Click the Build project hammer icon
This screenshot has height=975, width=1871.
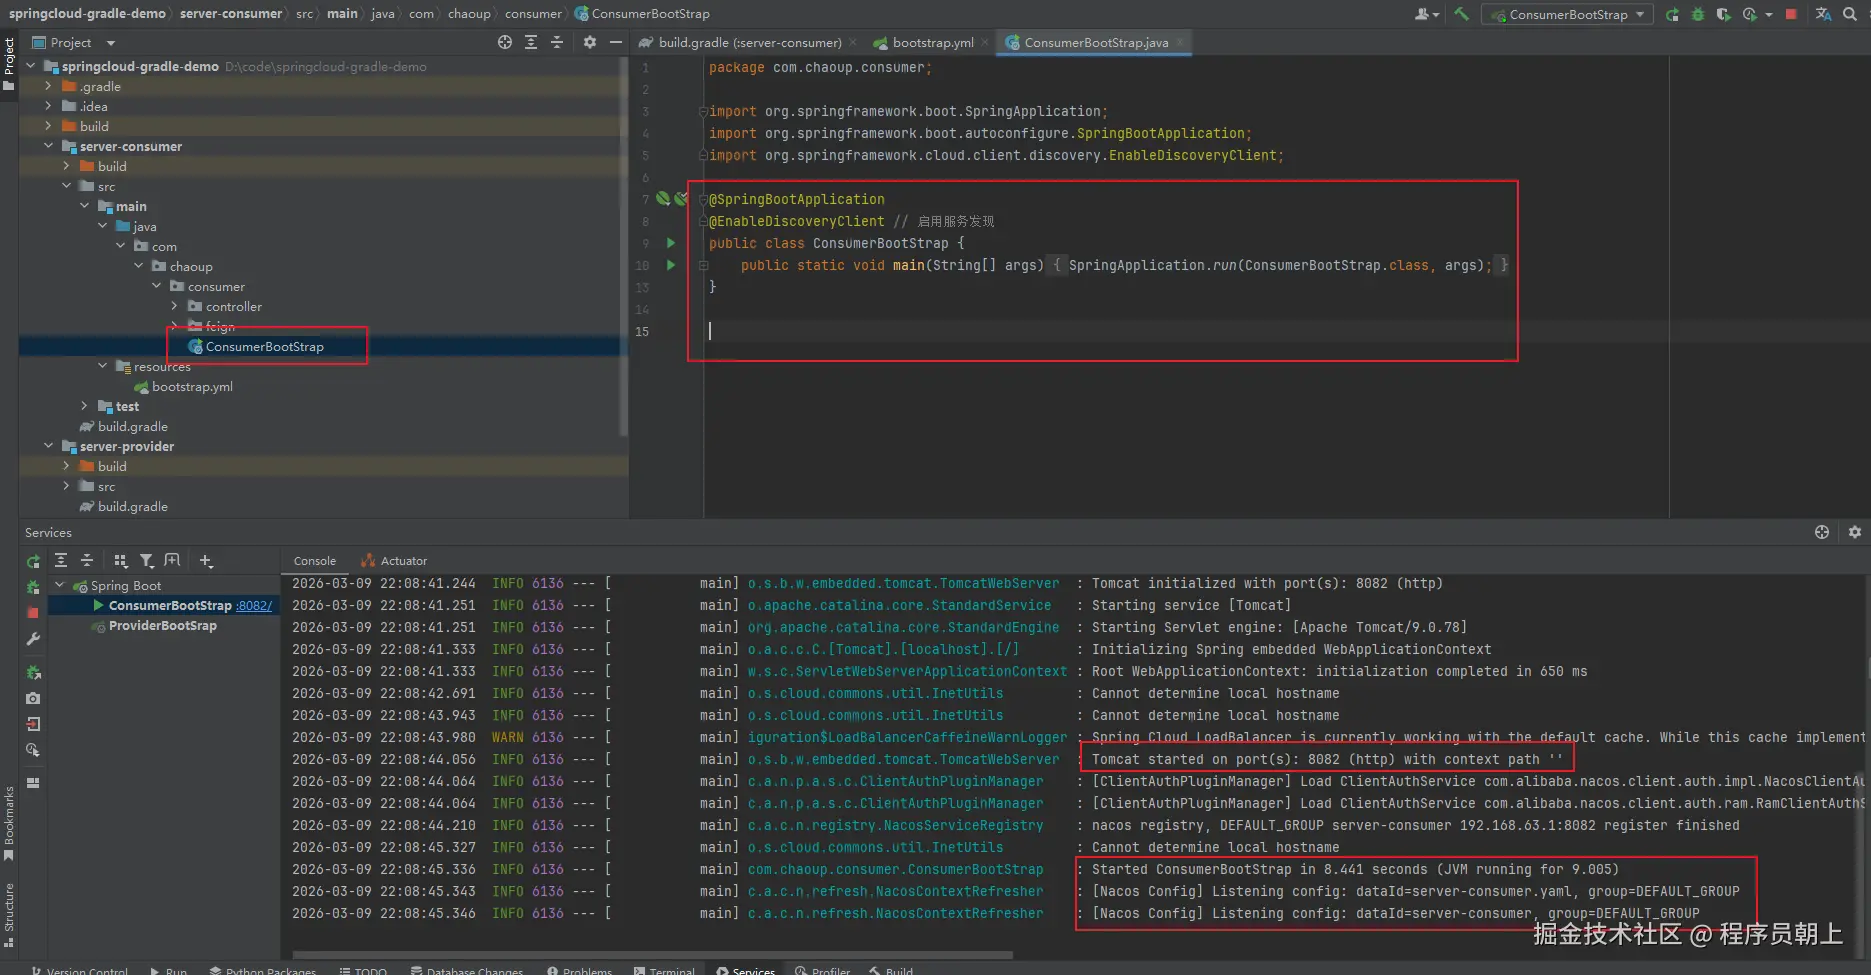(1461, 14)
